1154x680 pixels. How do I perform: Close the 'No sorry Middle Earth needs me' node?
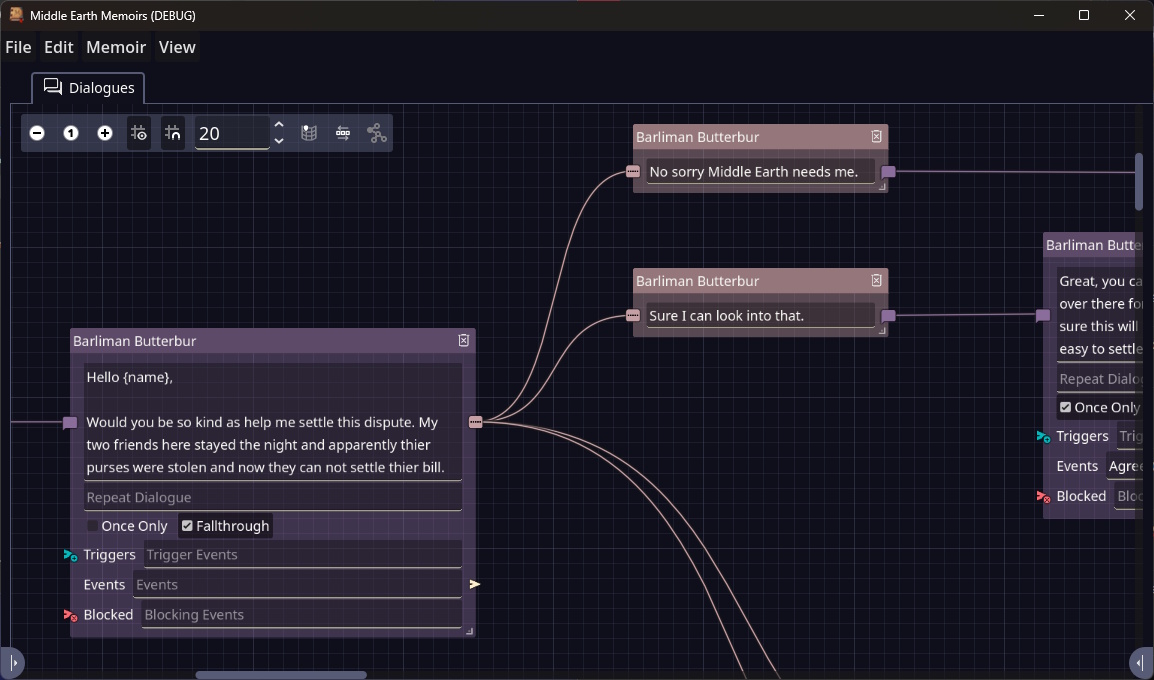click(x=876, y=137)
